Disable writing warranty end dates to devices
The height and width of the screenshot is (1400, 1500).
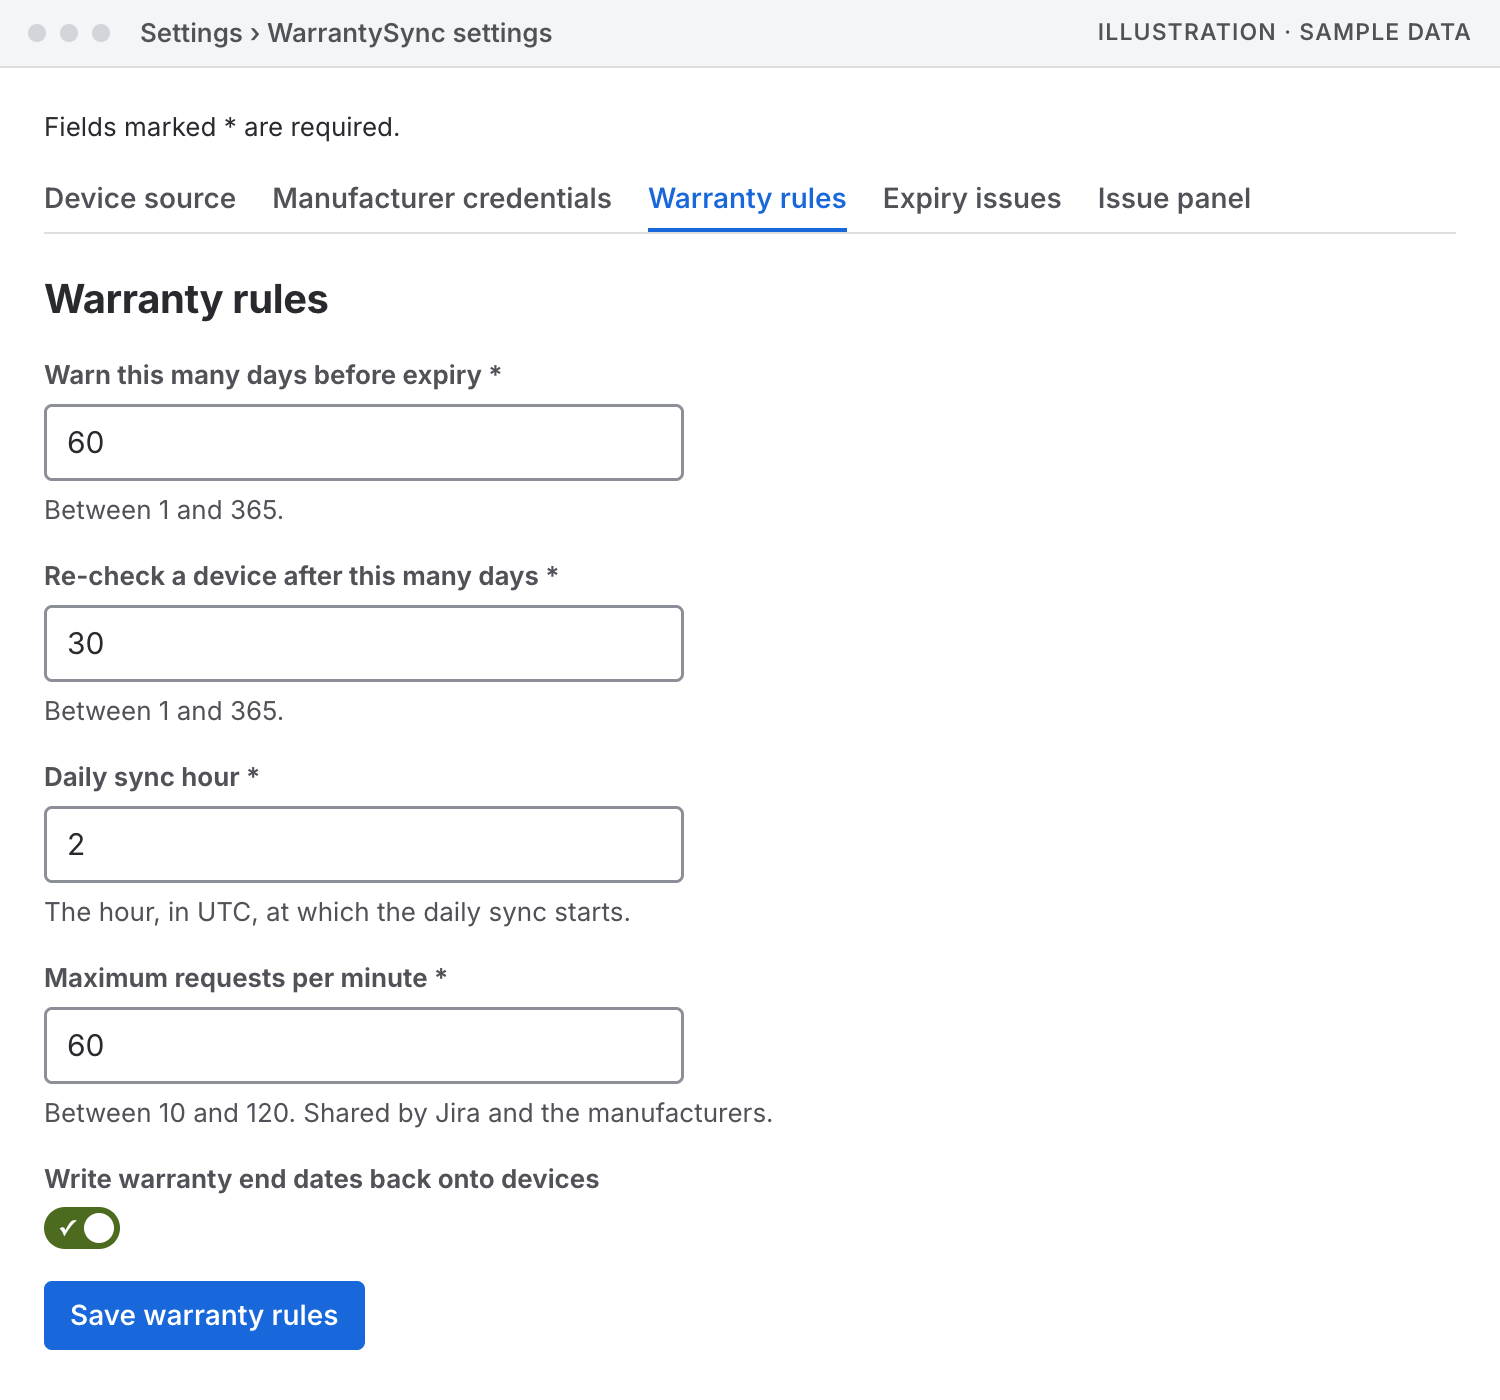coord(82,1228)
